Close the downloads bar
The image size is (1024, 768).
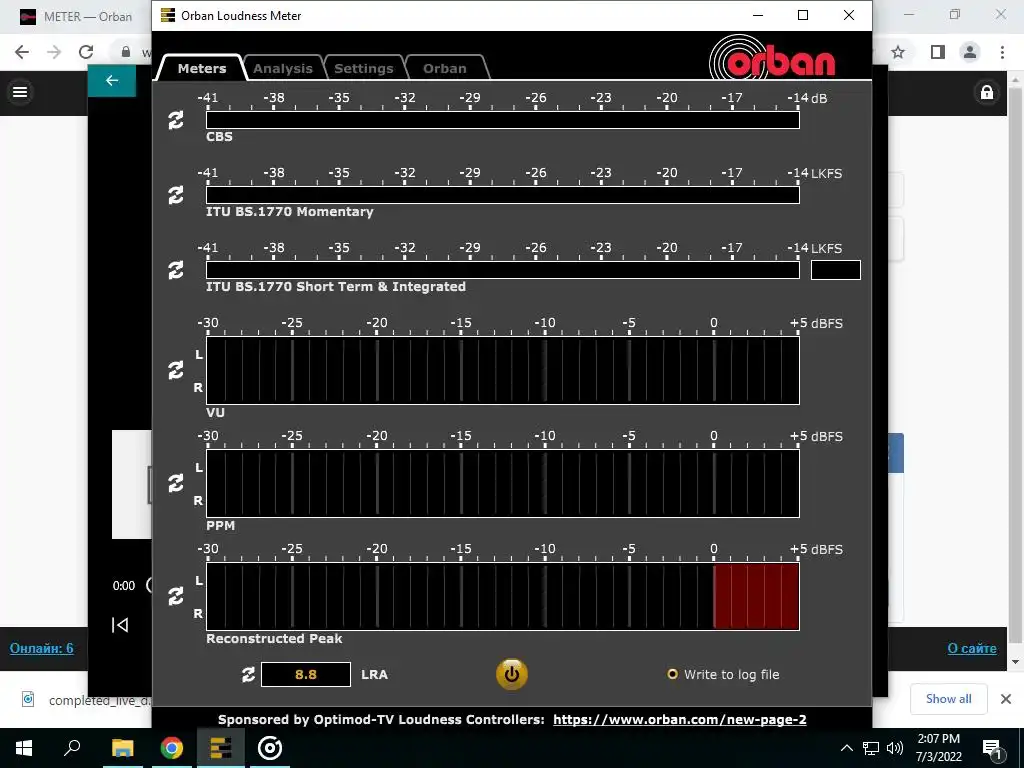[1006, 699]
